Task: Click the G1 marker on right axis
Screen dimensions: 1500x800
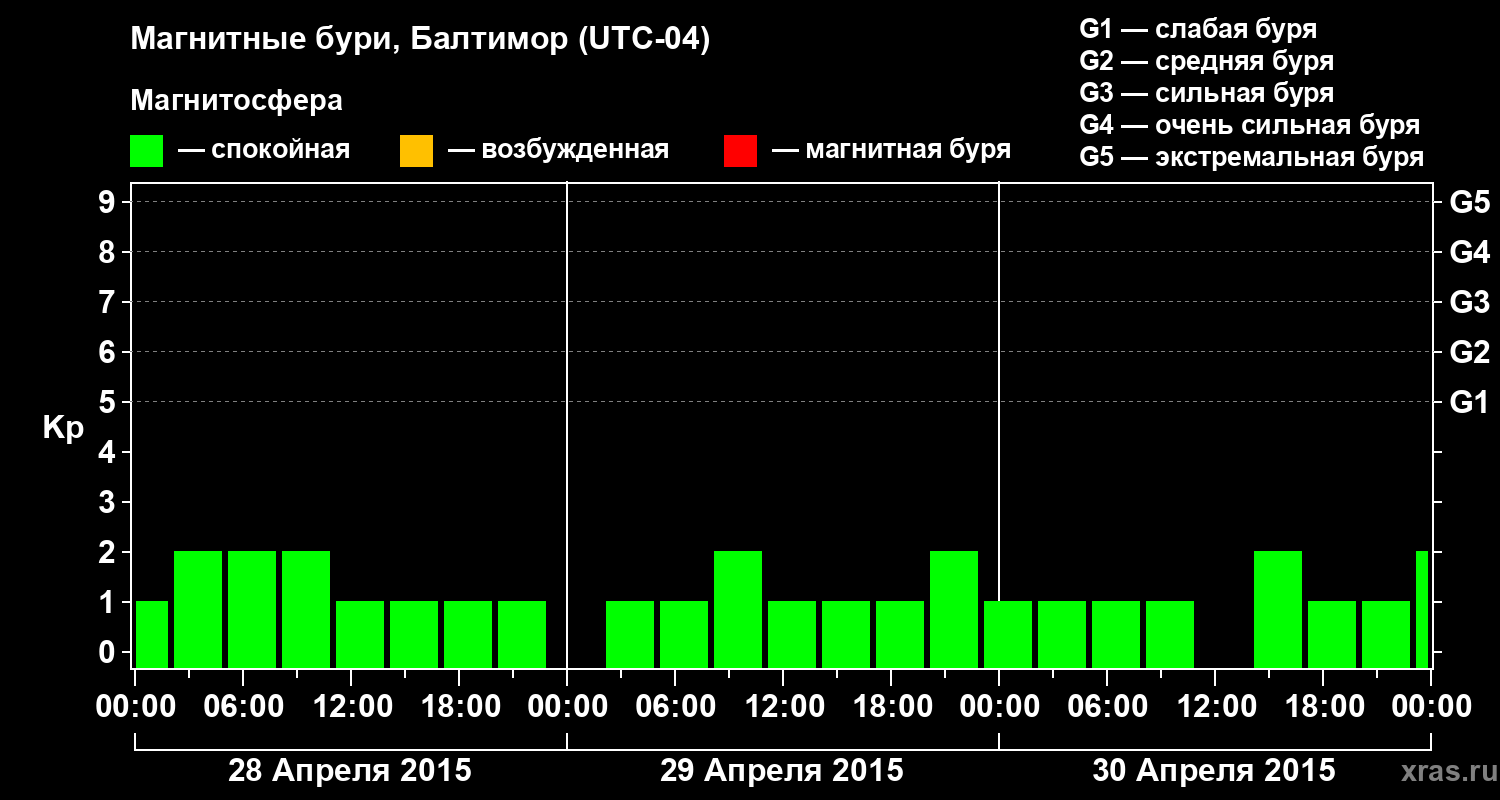Action: 1469,403
